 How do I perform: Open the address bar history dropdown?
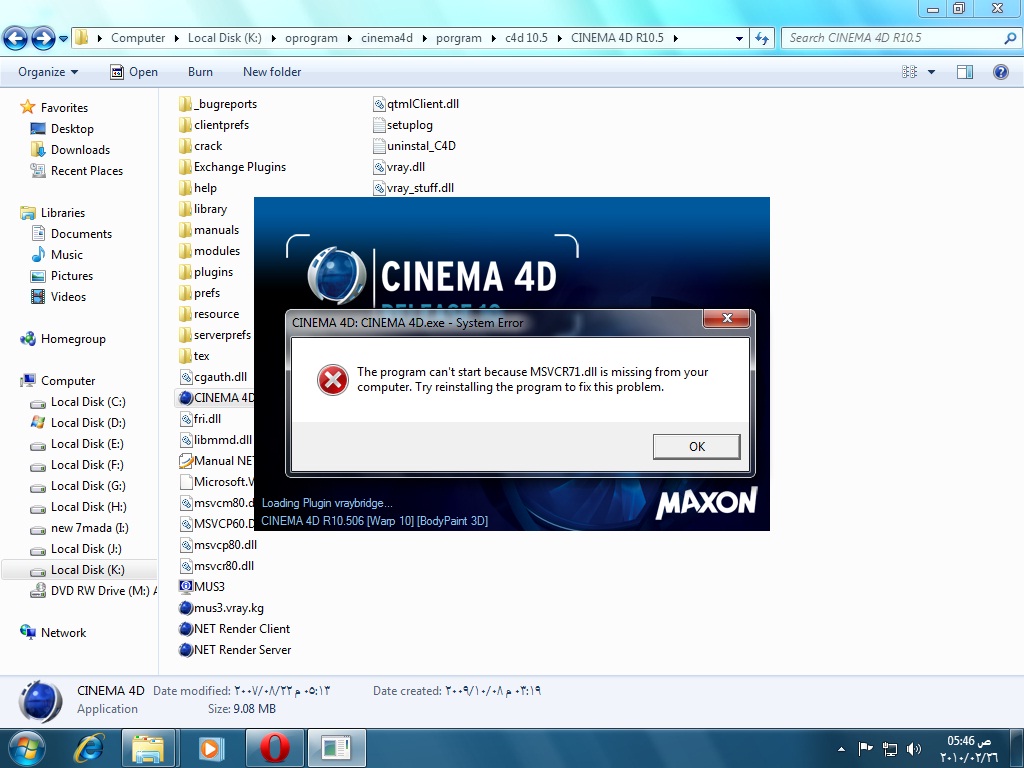click(x=739, y=39)
